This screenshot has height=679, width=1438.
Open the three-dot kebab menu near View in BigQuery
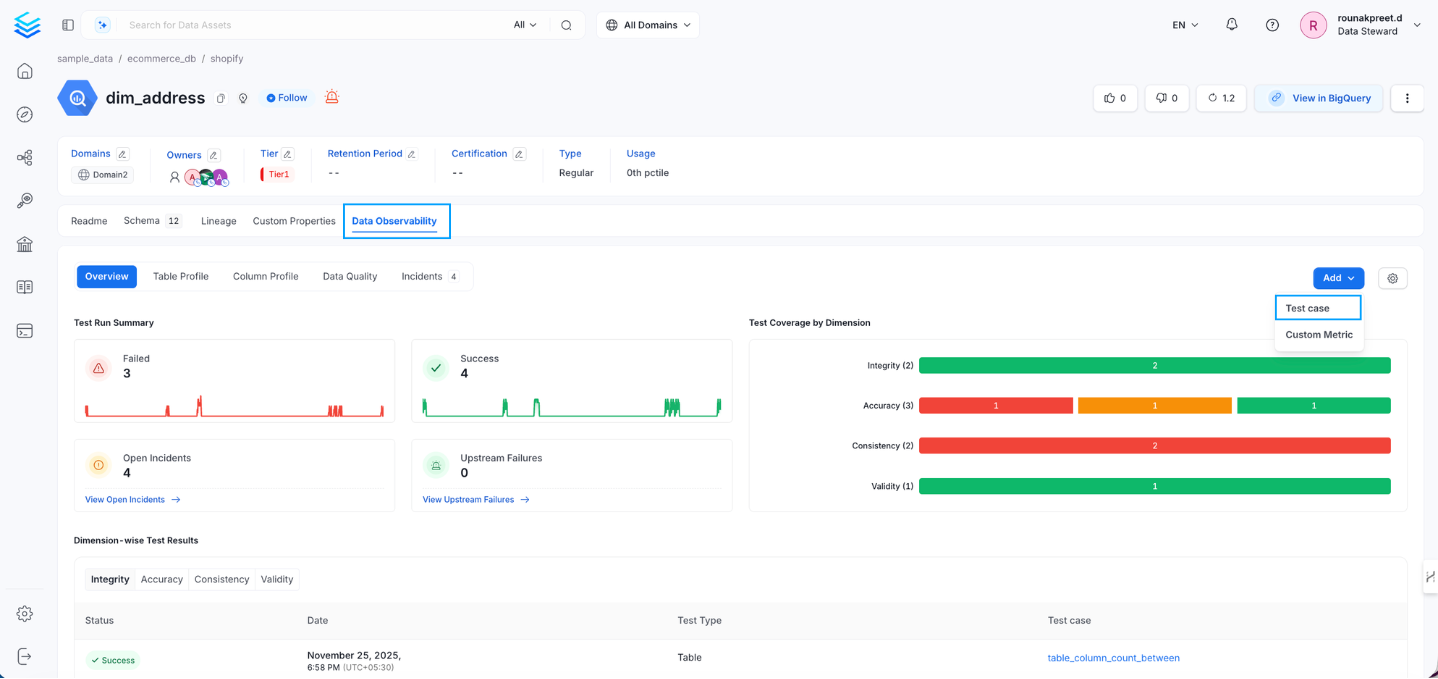coord(1406,98)
